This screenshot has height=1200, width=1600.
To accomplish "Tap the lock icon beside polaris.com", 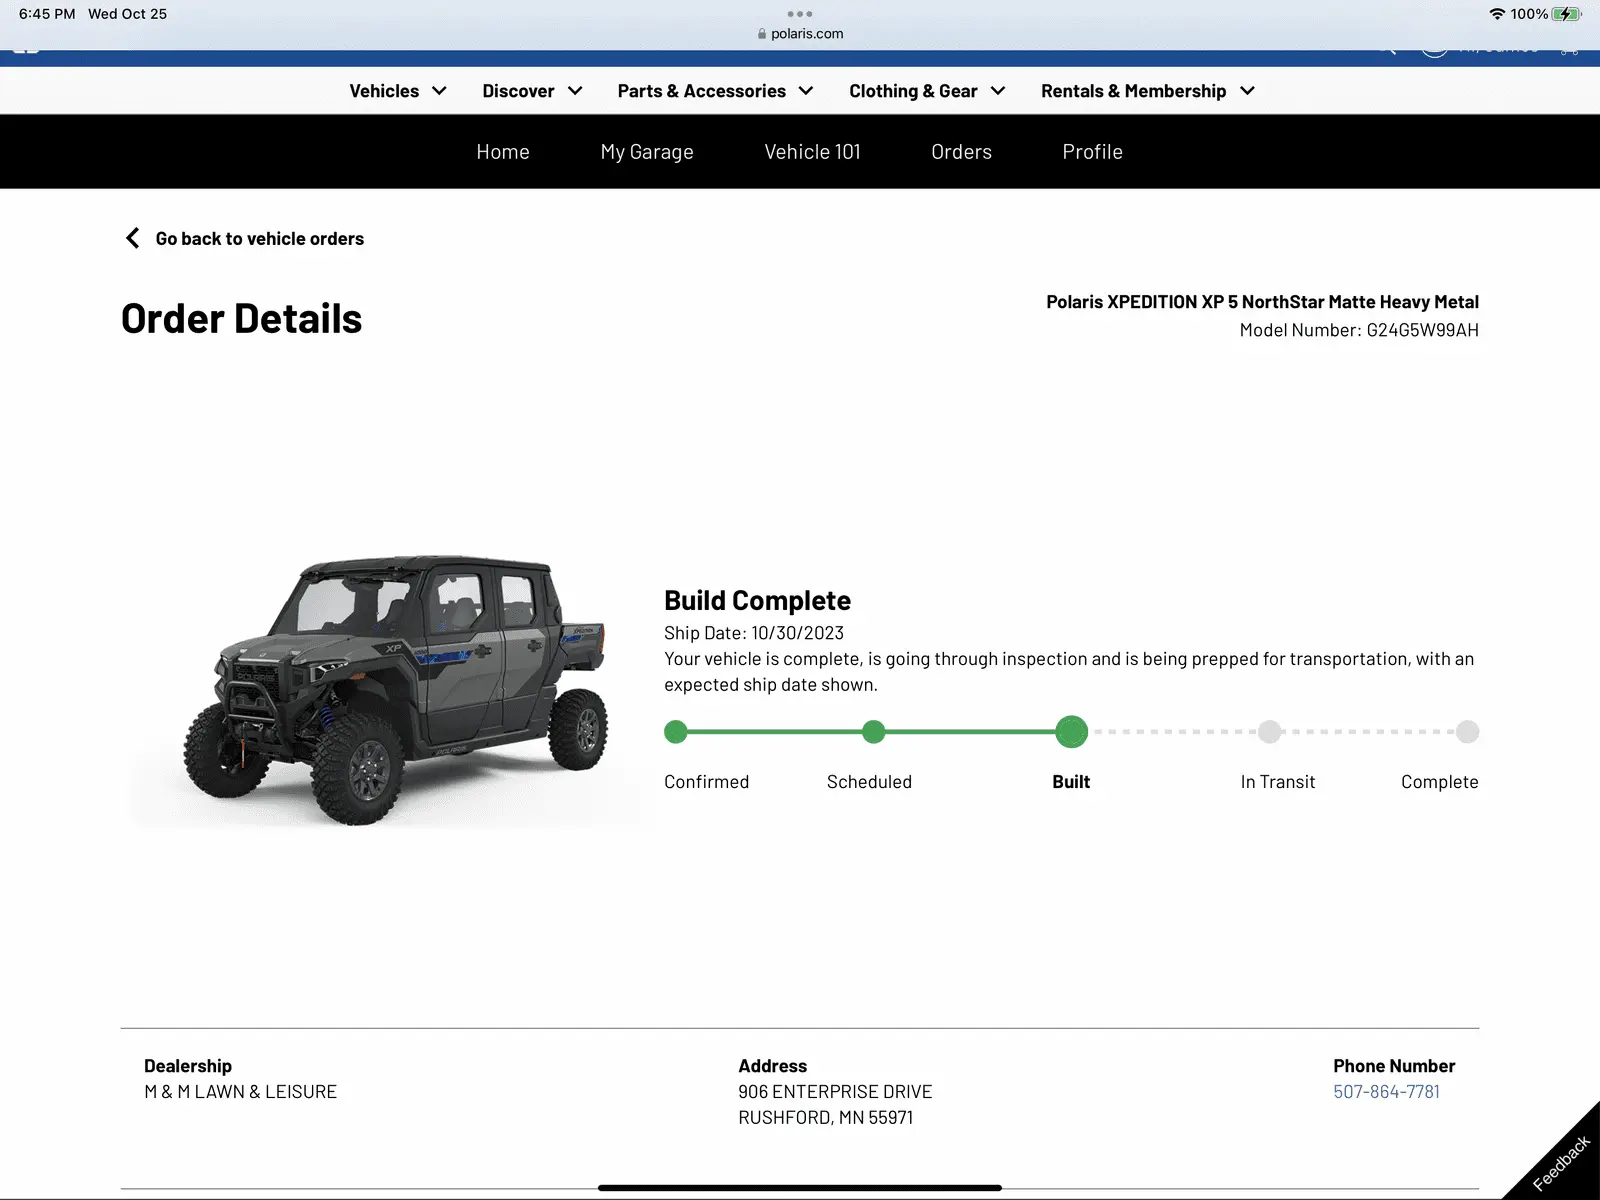I will point(762,34).
